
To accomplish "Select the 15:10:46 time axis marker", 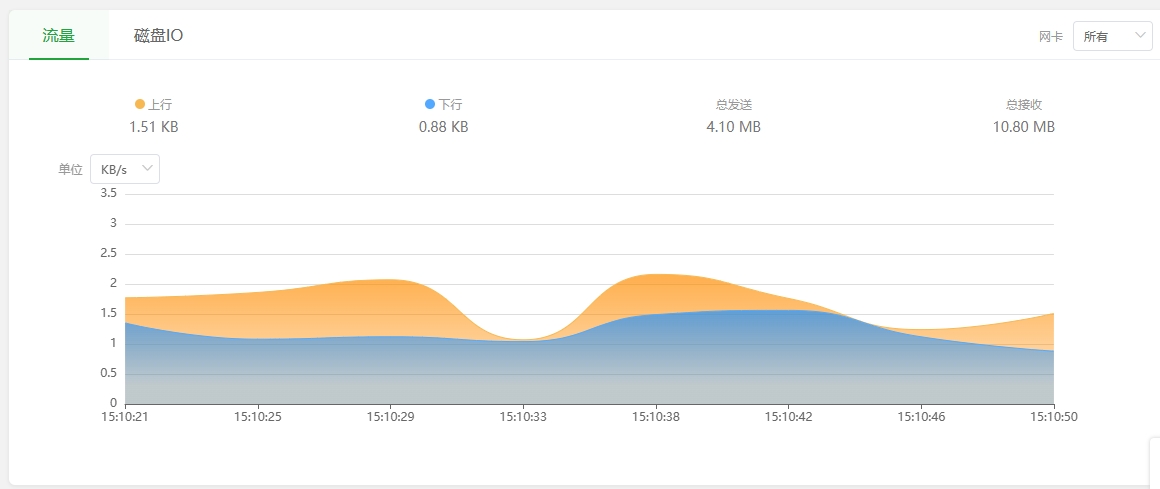I will coord(921,416).
